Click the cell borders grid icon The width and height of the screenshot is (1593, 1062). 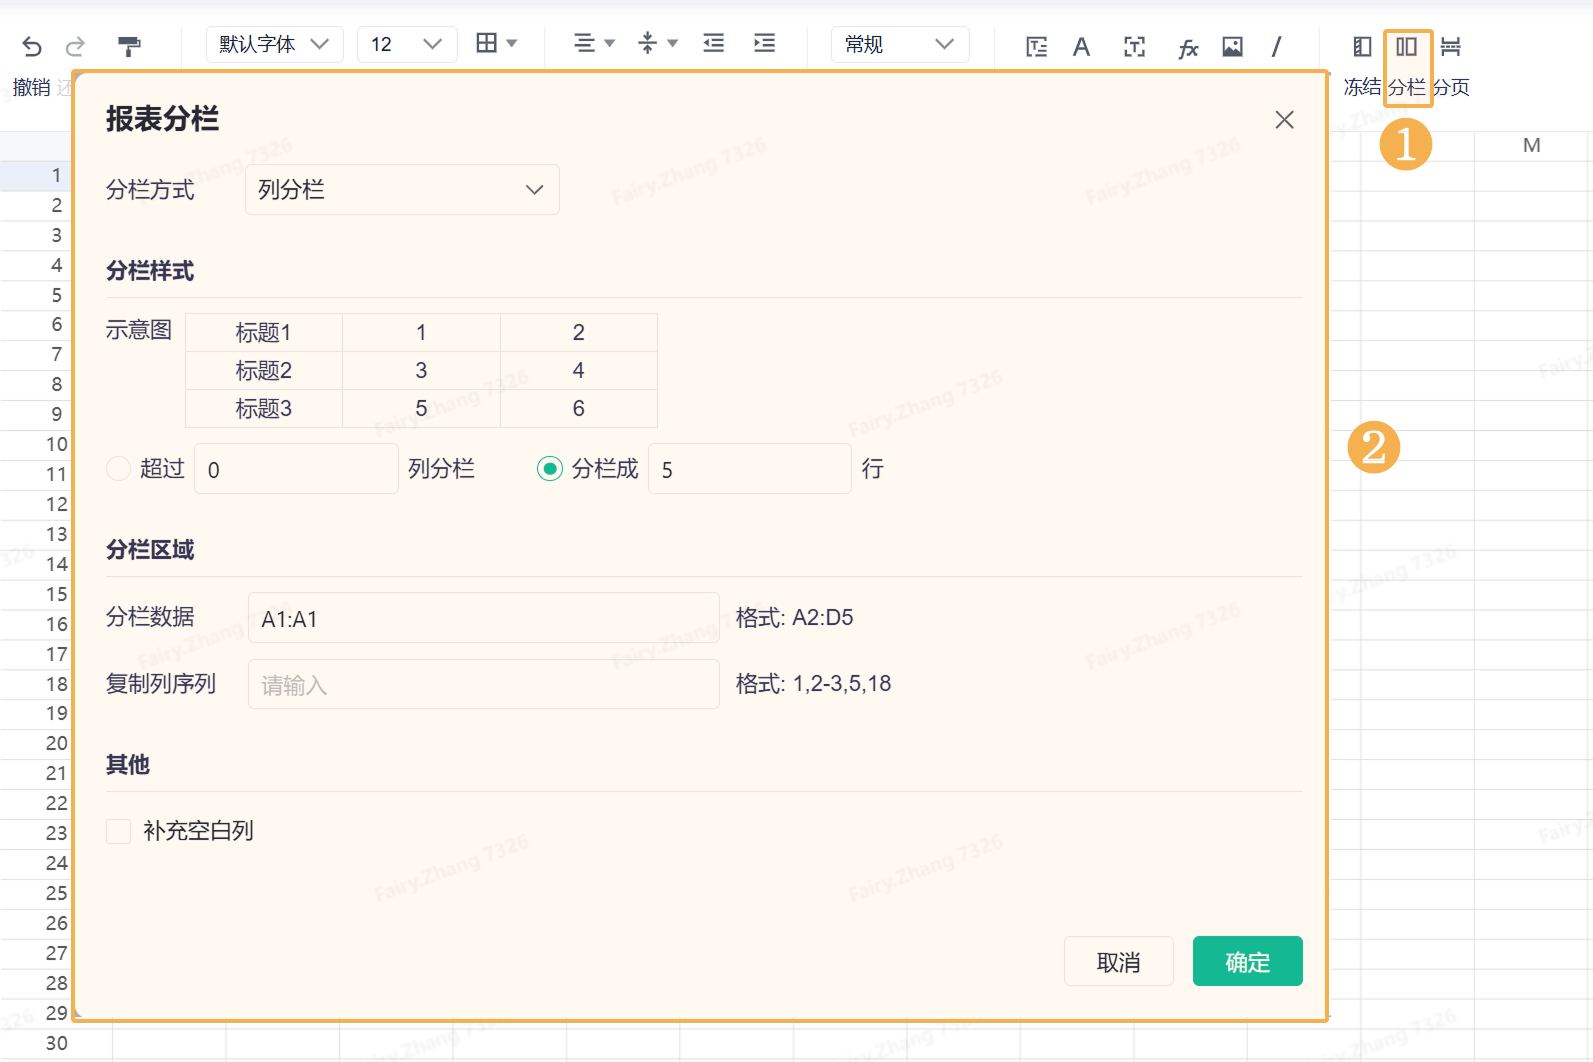(486, 43)
